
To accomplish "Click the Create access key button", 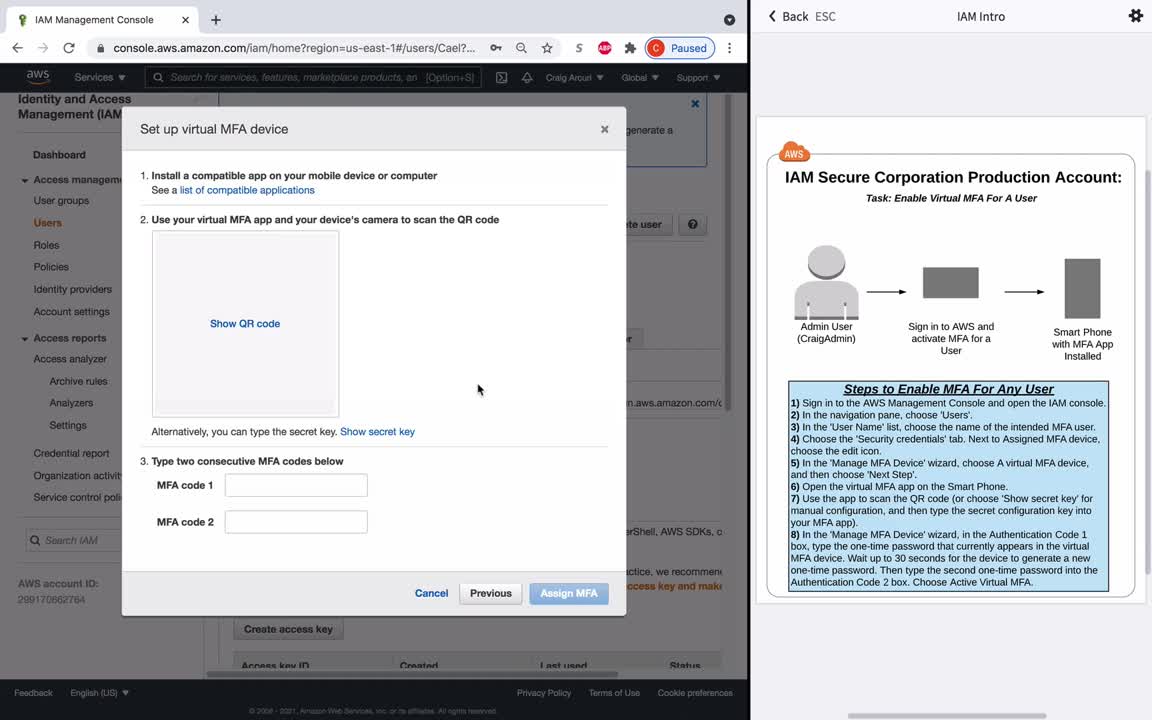I will (288, 629).
